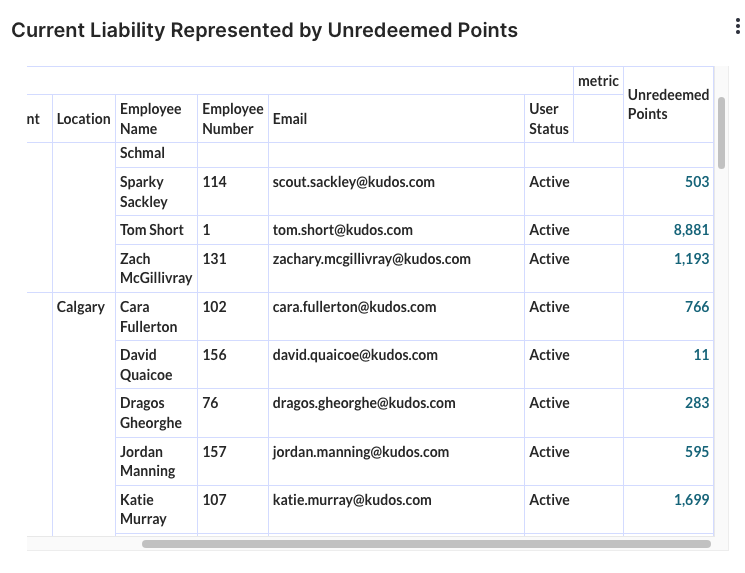Click the Unredeemed Points column header
This screenshot has height=573, width=745.
pos(668,105)
